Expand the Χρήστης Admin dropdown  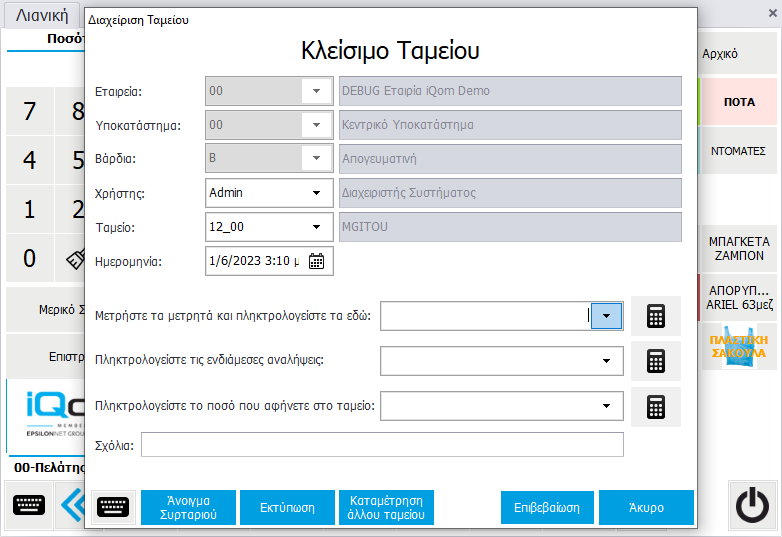(x=317, y=193)
